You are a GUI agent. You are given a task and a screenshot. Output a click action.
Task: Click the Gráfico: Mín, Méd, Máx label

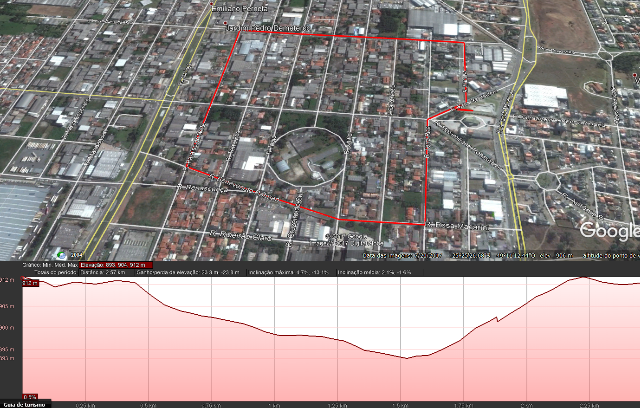click(49, 265)
